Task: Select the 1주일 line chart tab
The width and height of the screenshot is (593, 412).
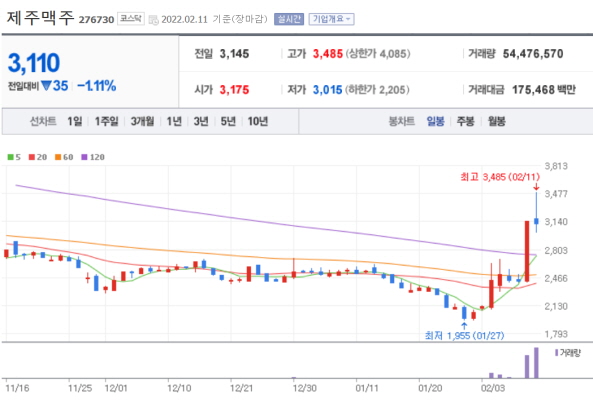Action: pos(106,121)
